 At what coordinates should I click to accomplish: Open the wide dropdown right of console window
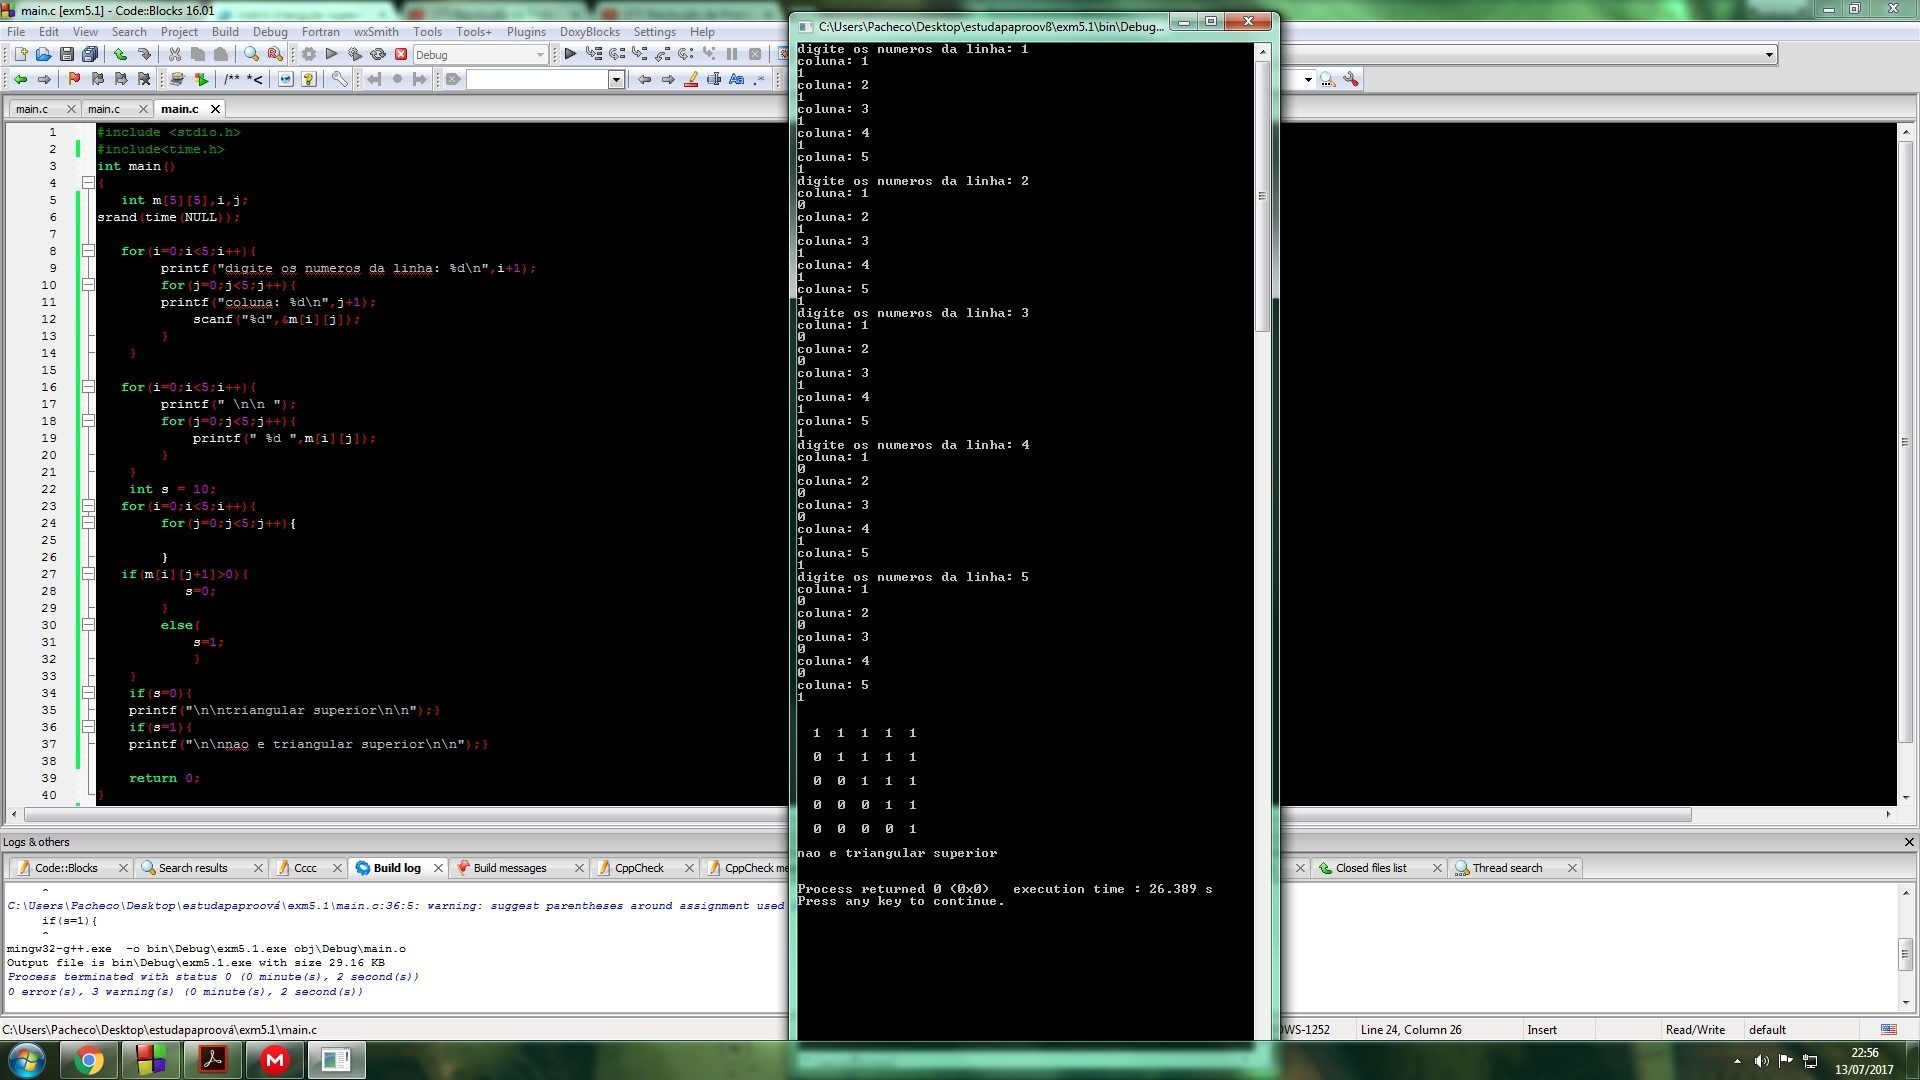(x=1527, y=54)
